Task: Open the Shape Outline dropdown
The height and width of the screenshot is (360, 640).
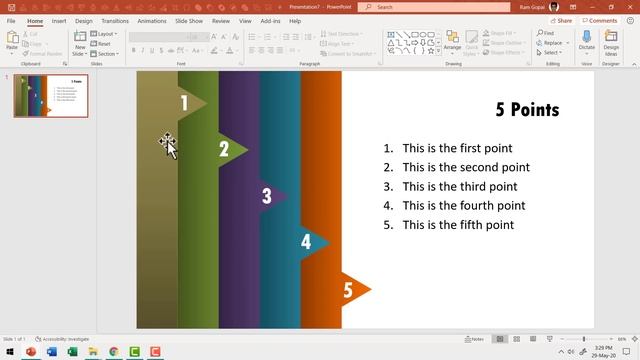Action: coord(504,43)
